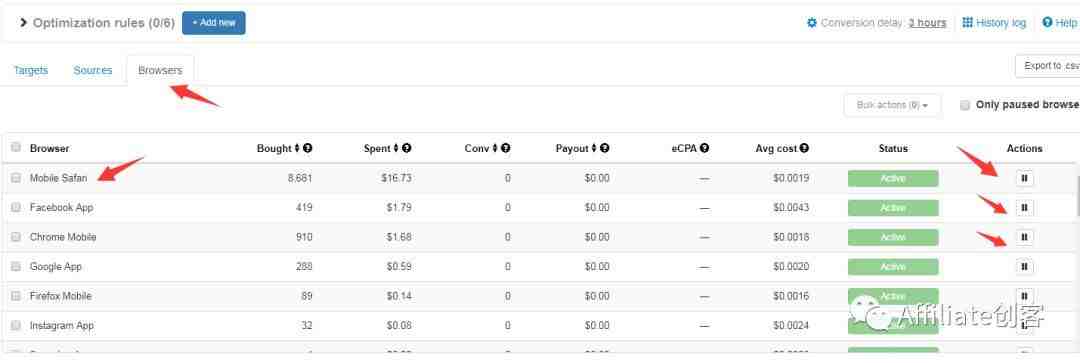Screen dimensions: 1080x363
Task: Pause the Mobile Safari browser row
Action: (x=1024, y=178)
